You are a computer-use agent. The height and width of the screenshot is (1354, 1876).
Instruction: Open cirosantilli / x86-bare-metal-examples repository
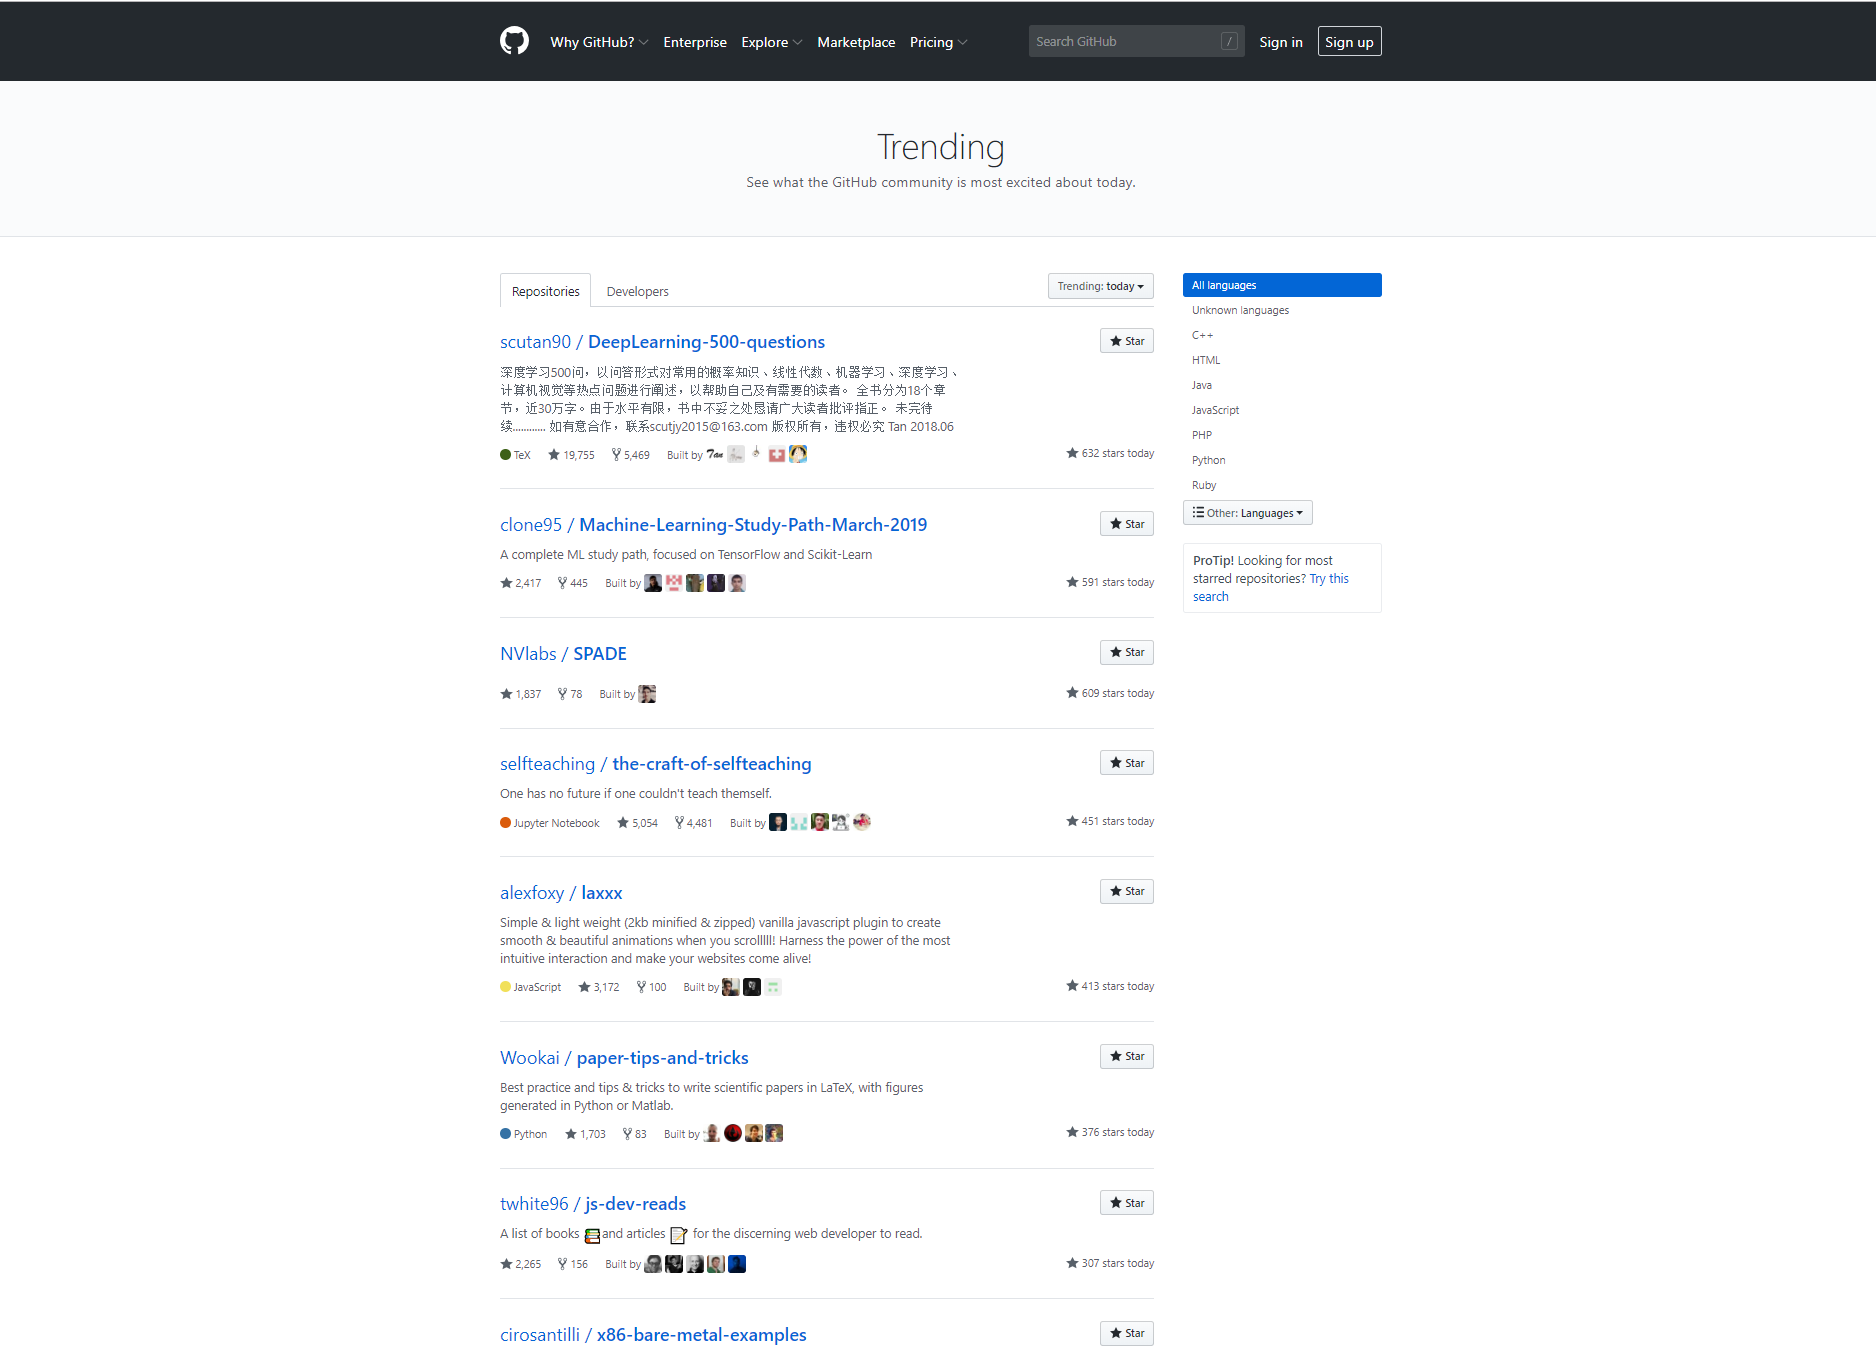click(653, 1335)
